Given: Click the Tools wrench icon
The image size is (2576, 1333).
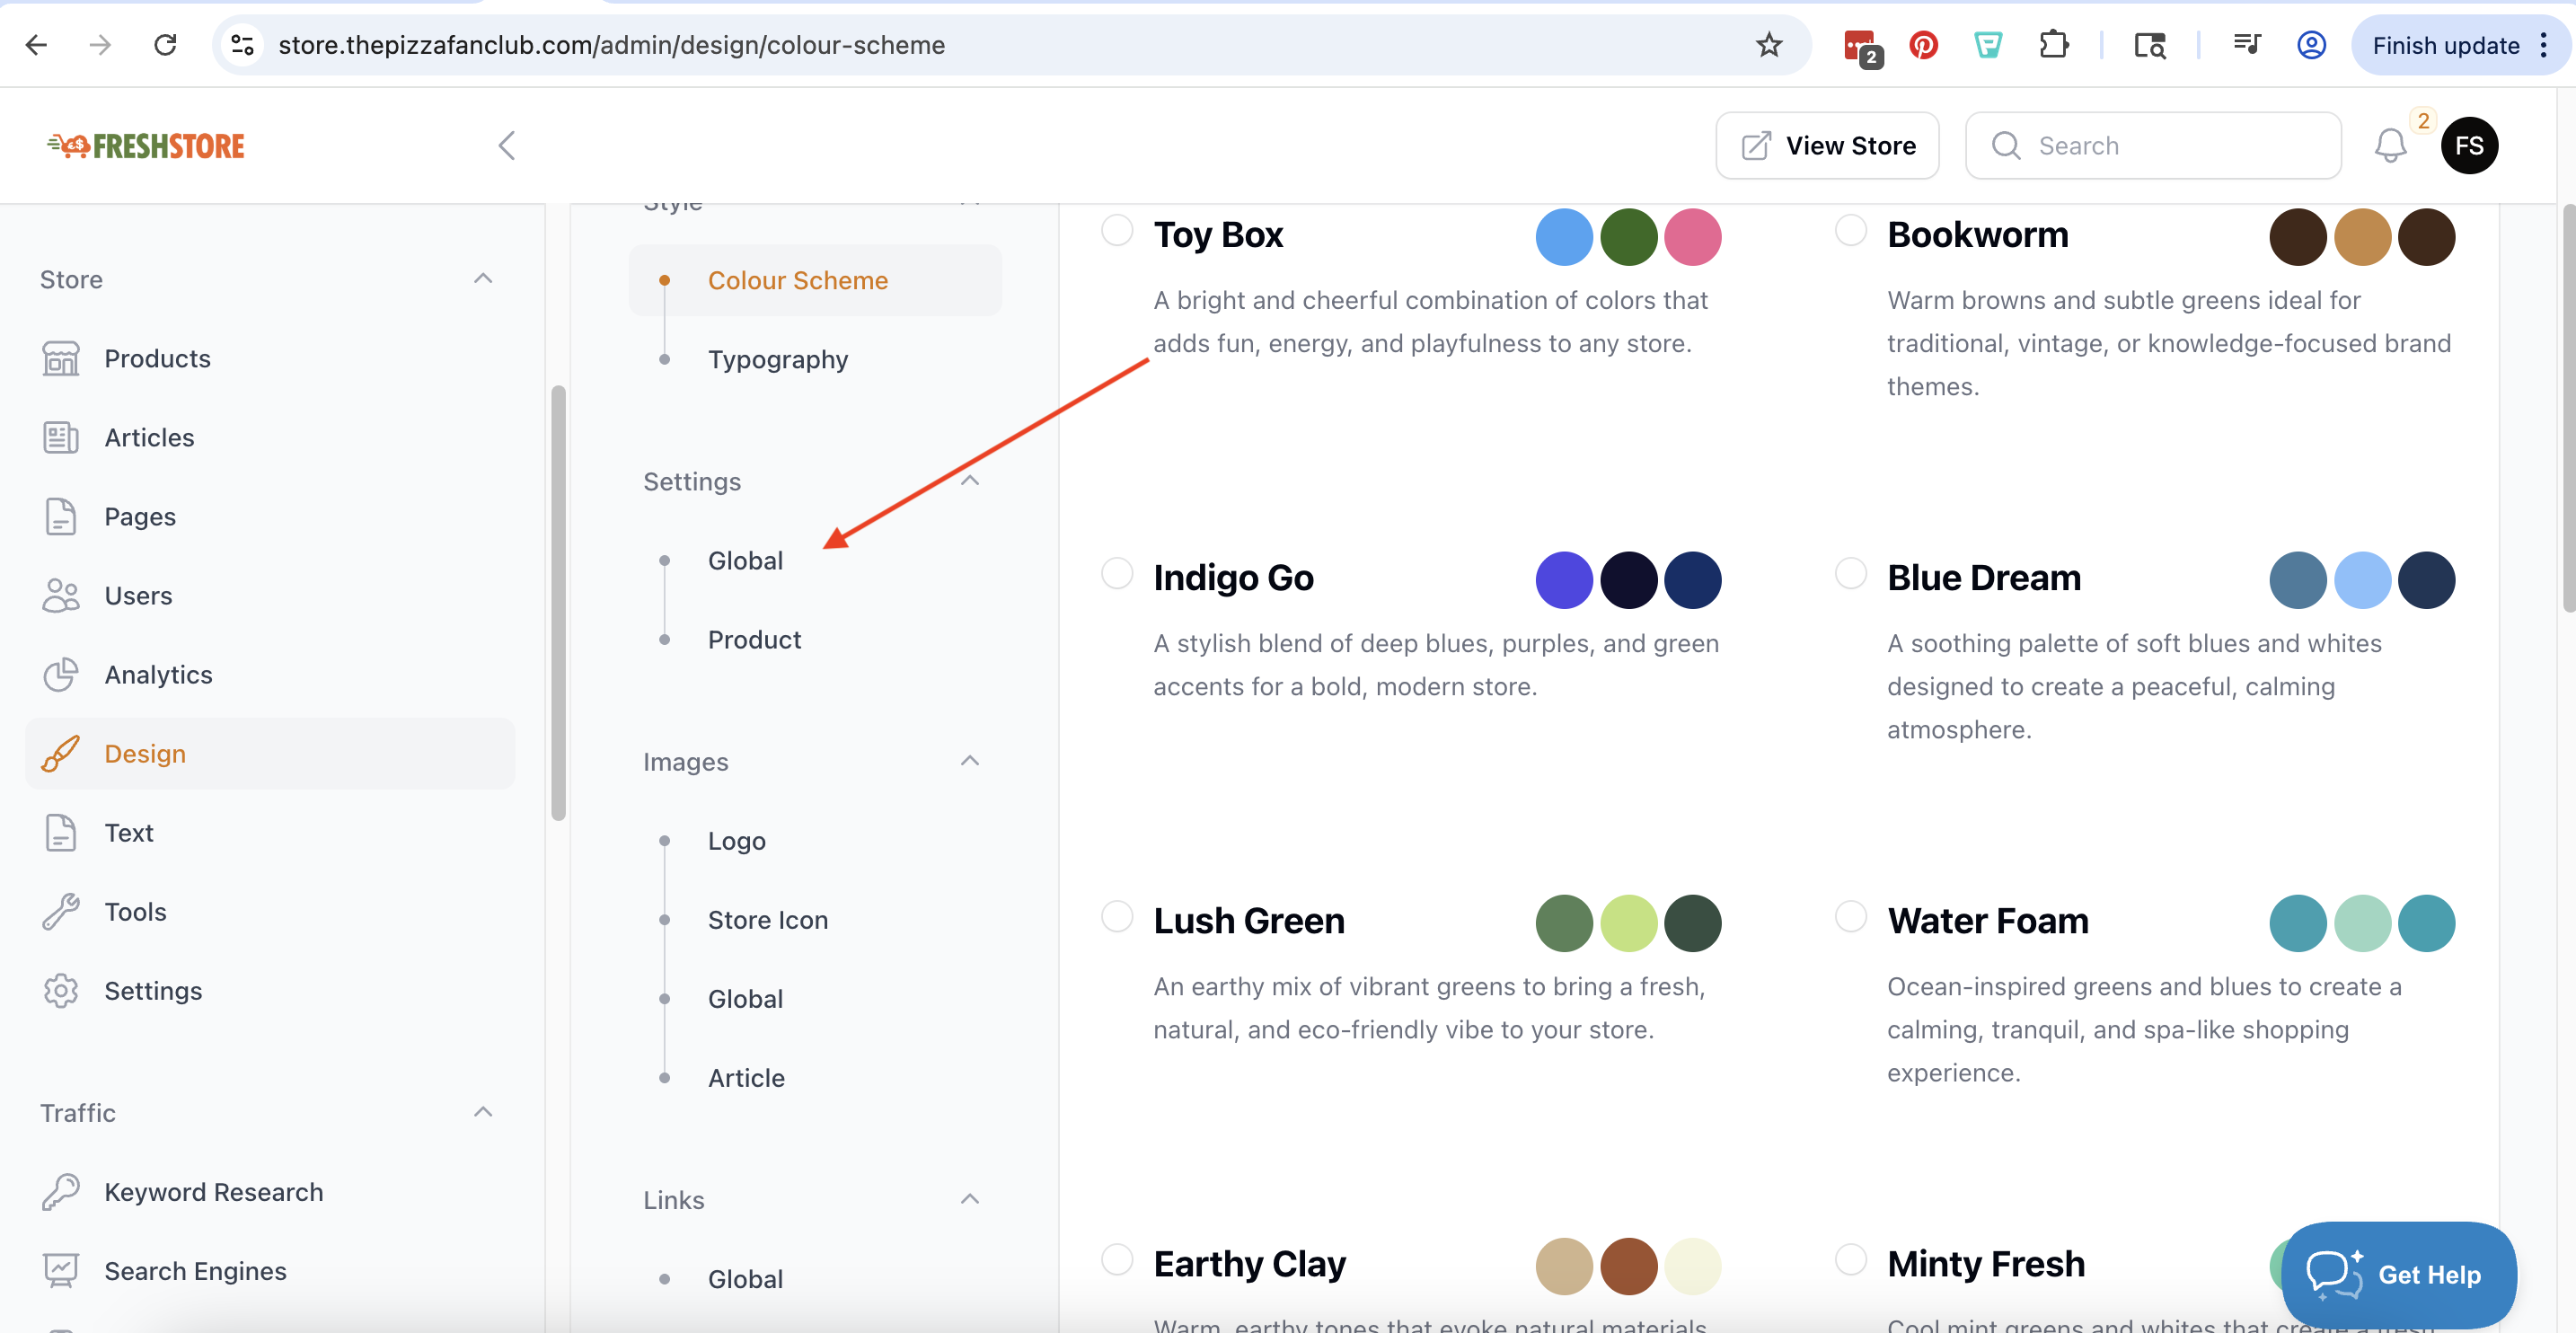Looking at the screenshot, I should (60, 912).
